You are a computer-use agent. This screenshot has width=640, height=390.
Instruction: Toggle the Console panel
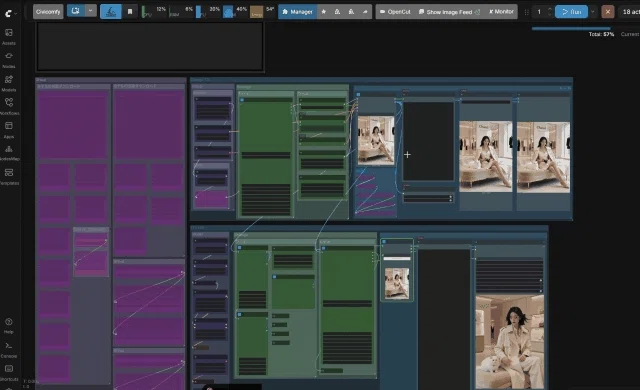pos(9,349)
